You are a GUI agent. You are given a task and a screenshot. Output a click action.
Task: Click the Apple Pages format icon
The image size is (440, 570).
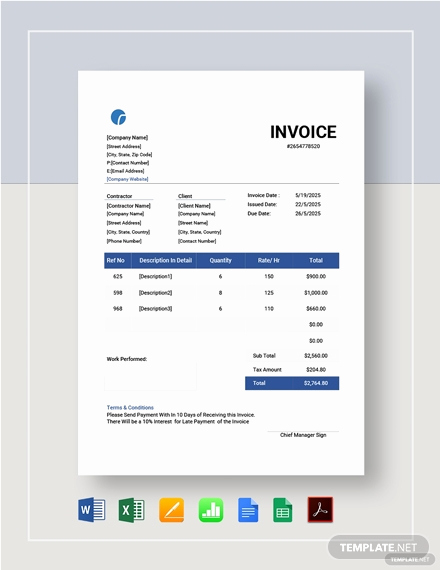coord(171,510)
